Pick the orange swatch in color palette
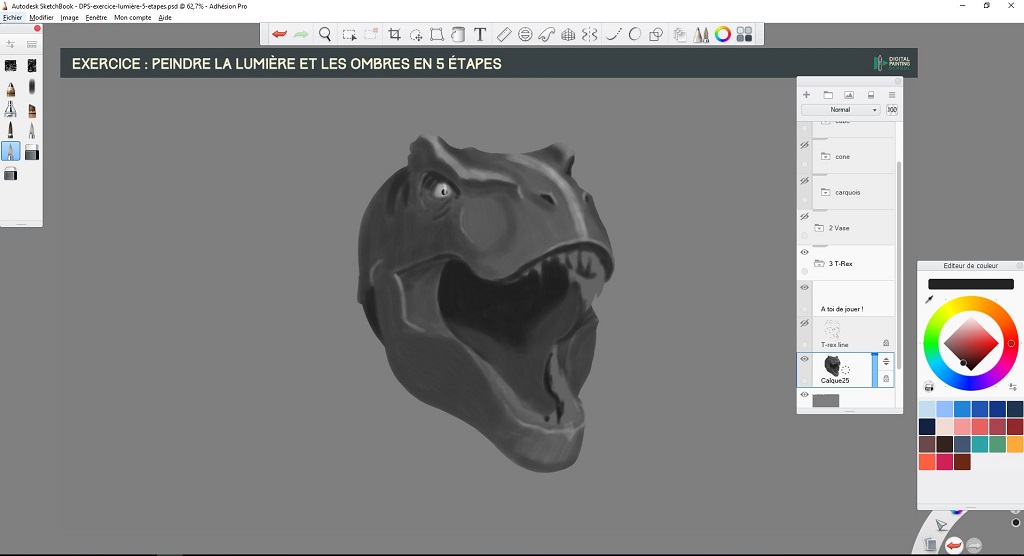Viewport: 1024px width, 556px height. pyautogui.click(x=1015, y=444)
